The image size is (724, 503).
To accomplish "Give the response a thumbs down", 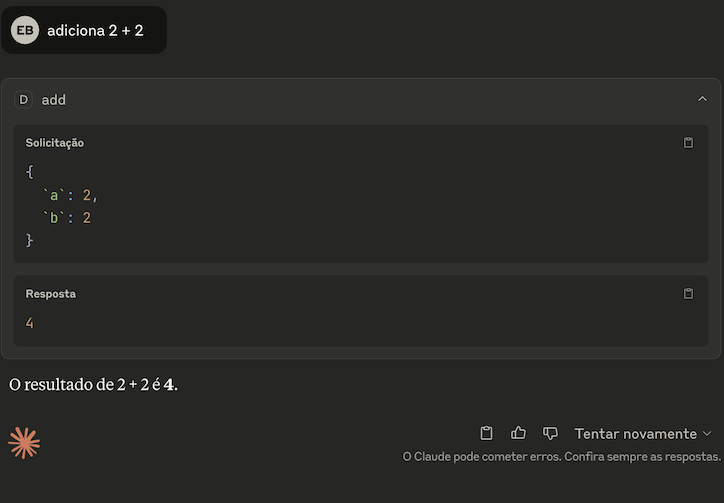I will tap(550, 433).
